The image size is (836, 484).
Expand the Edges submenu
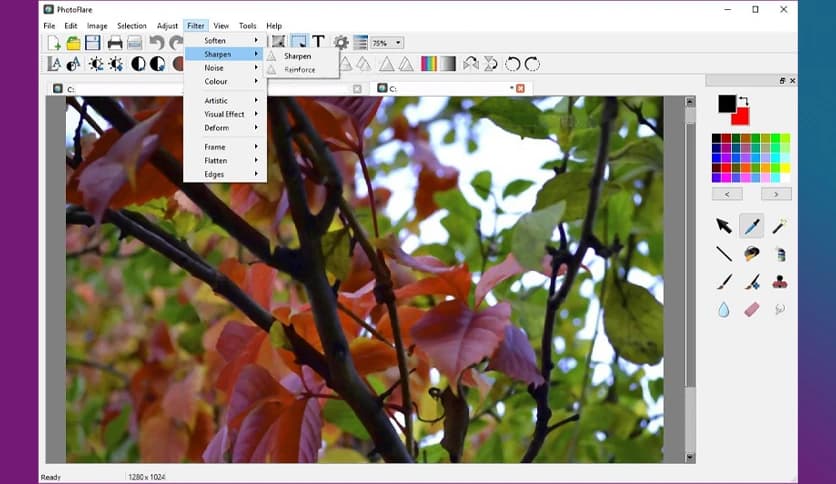pos(225,174)
